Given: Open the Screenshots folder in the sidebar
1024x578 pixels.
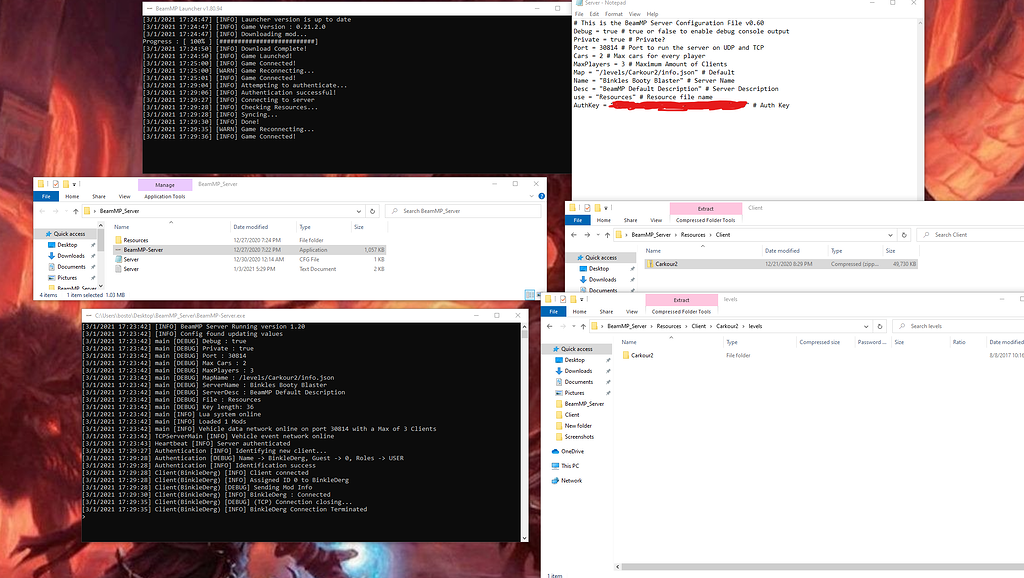Looking at the screenshot, I should click(579, 436).
